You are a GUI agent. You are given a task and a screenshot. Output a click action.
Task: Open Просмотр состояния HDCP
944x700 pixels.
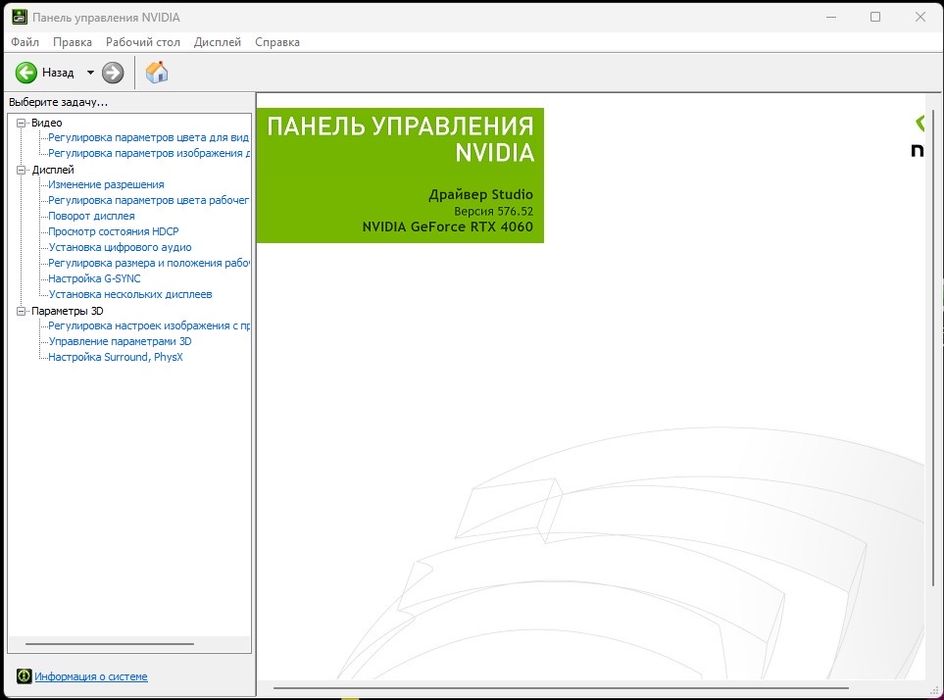tap(113, 232)
